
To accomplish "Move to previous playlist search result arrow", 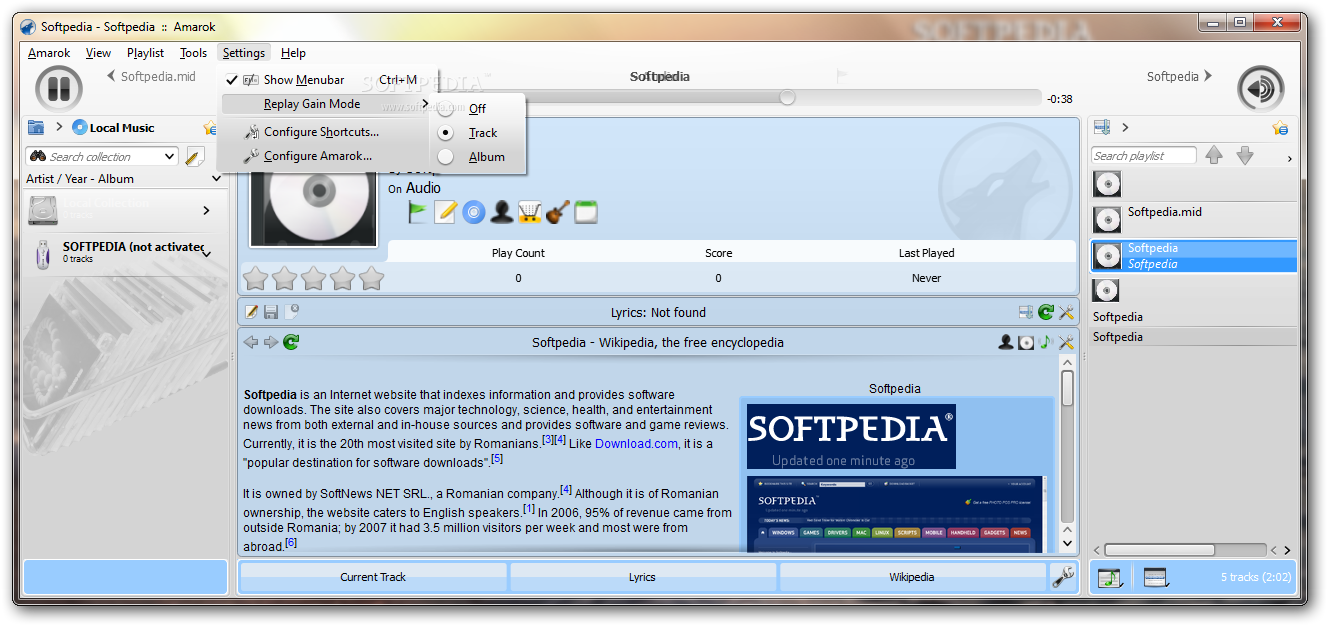I will click(1214, 155).
